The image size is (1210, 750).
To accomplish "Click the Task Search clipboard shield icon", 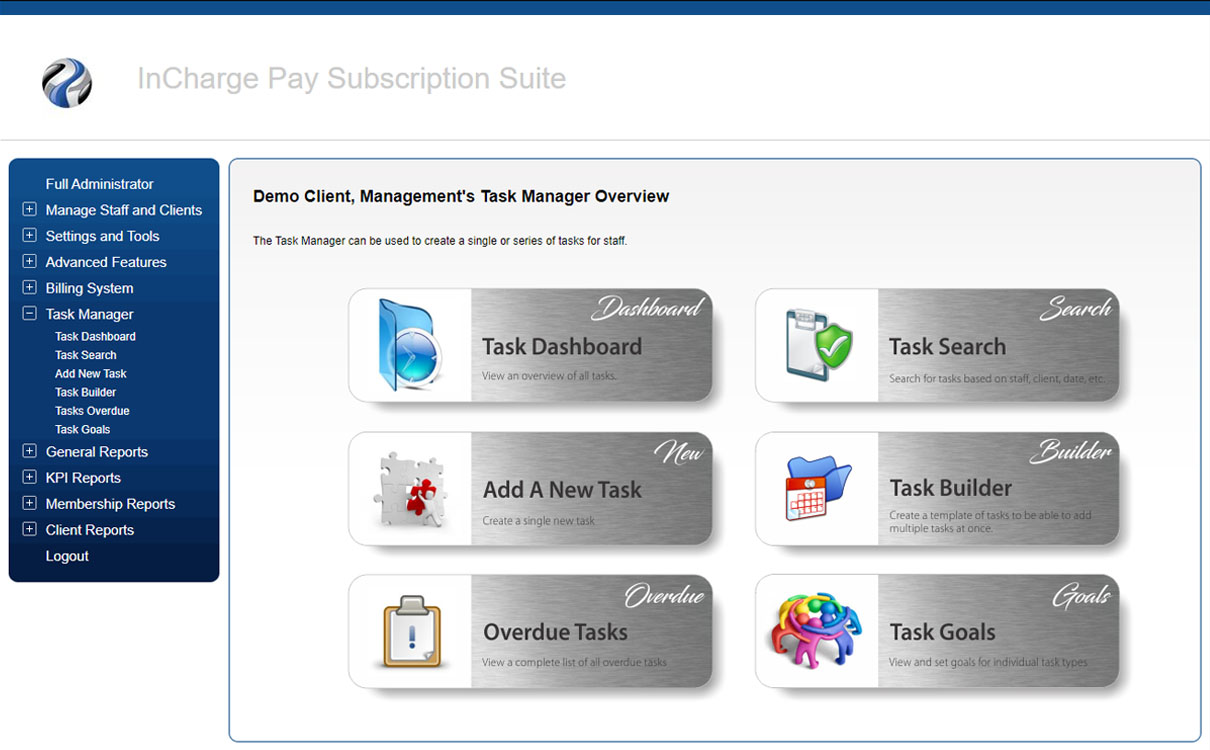I will [818, 345].
